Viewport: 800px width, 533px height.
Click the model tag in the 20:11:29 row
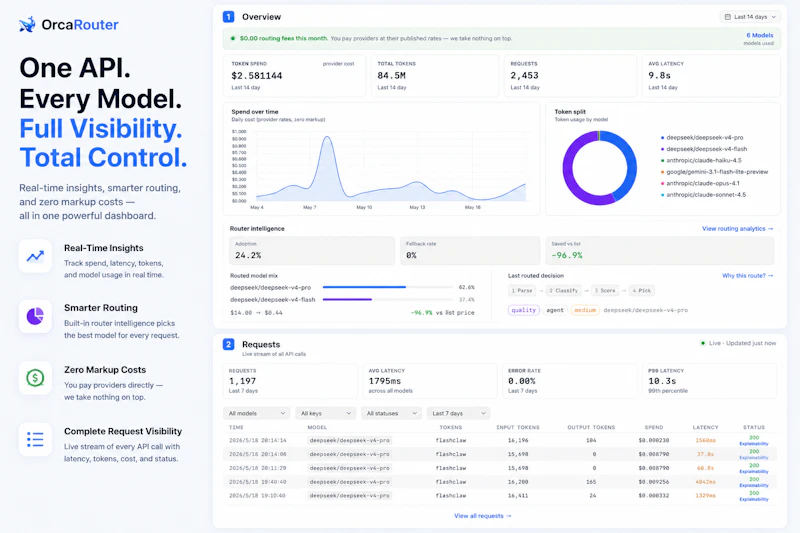(349, 468)
